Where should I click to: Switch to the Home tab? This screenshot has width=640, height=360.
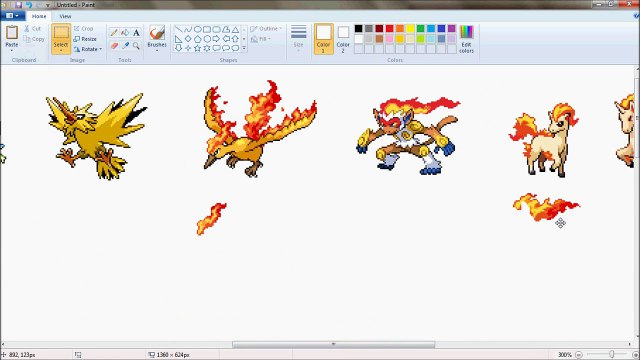39,16
